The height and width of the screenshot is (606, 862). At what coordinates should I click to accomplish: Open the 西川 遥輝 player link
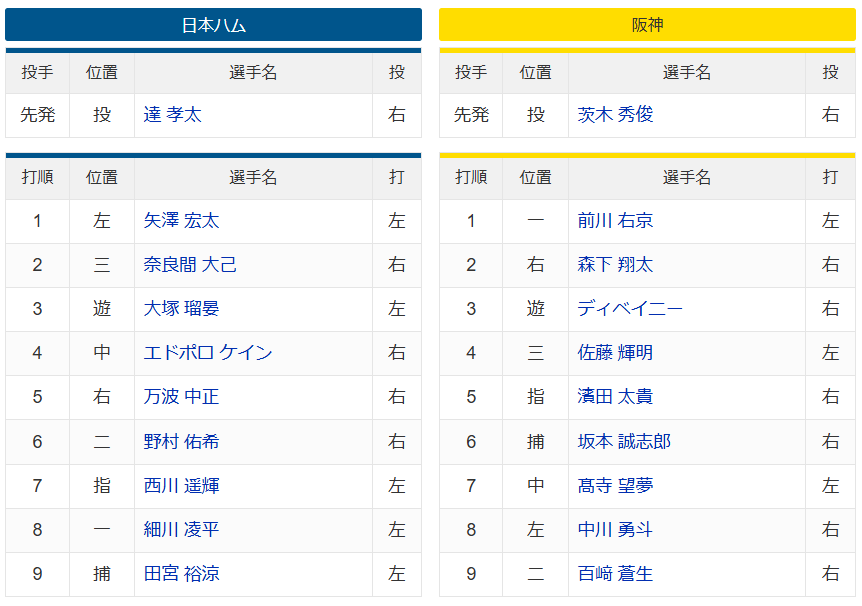pyautogui.click(x=182, y=485)
